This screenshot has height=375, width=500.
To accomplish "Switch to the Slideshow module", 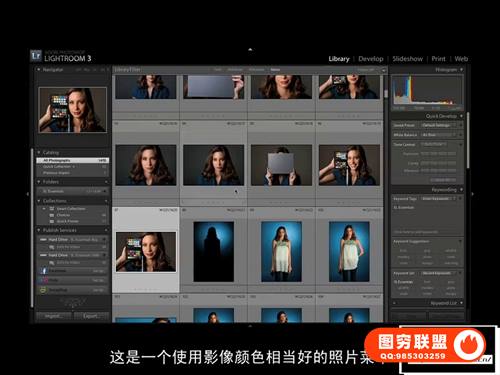I will point(407,59).
